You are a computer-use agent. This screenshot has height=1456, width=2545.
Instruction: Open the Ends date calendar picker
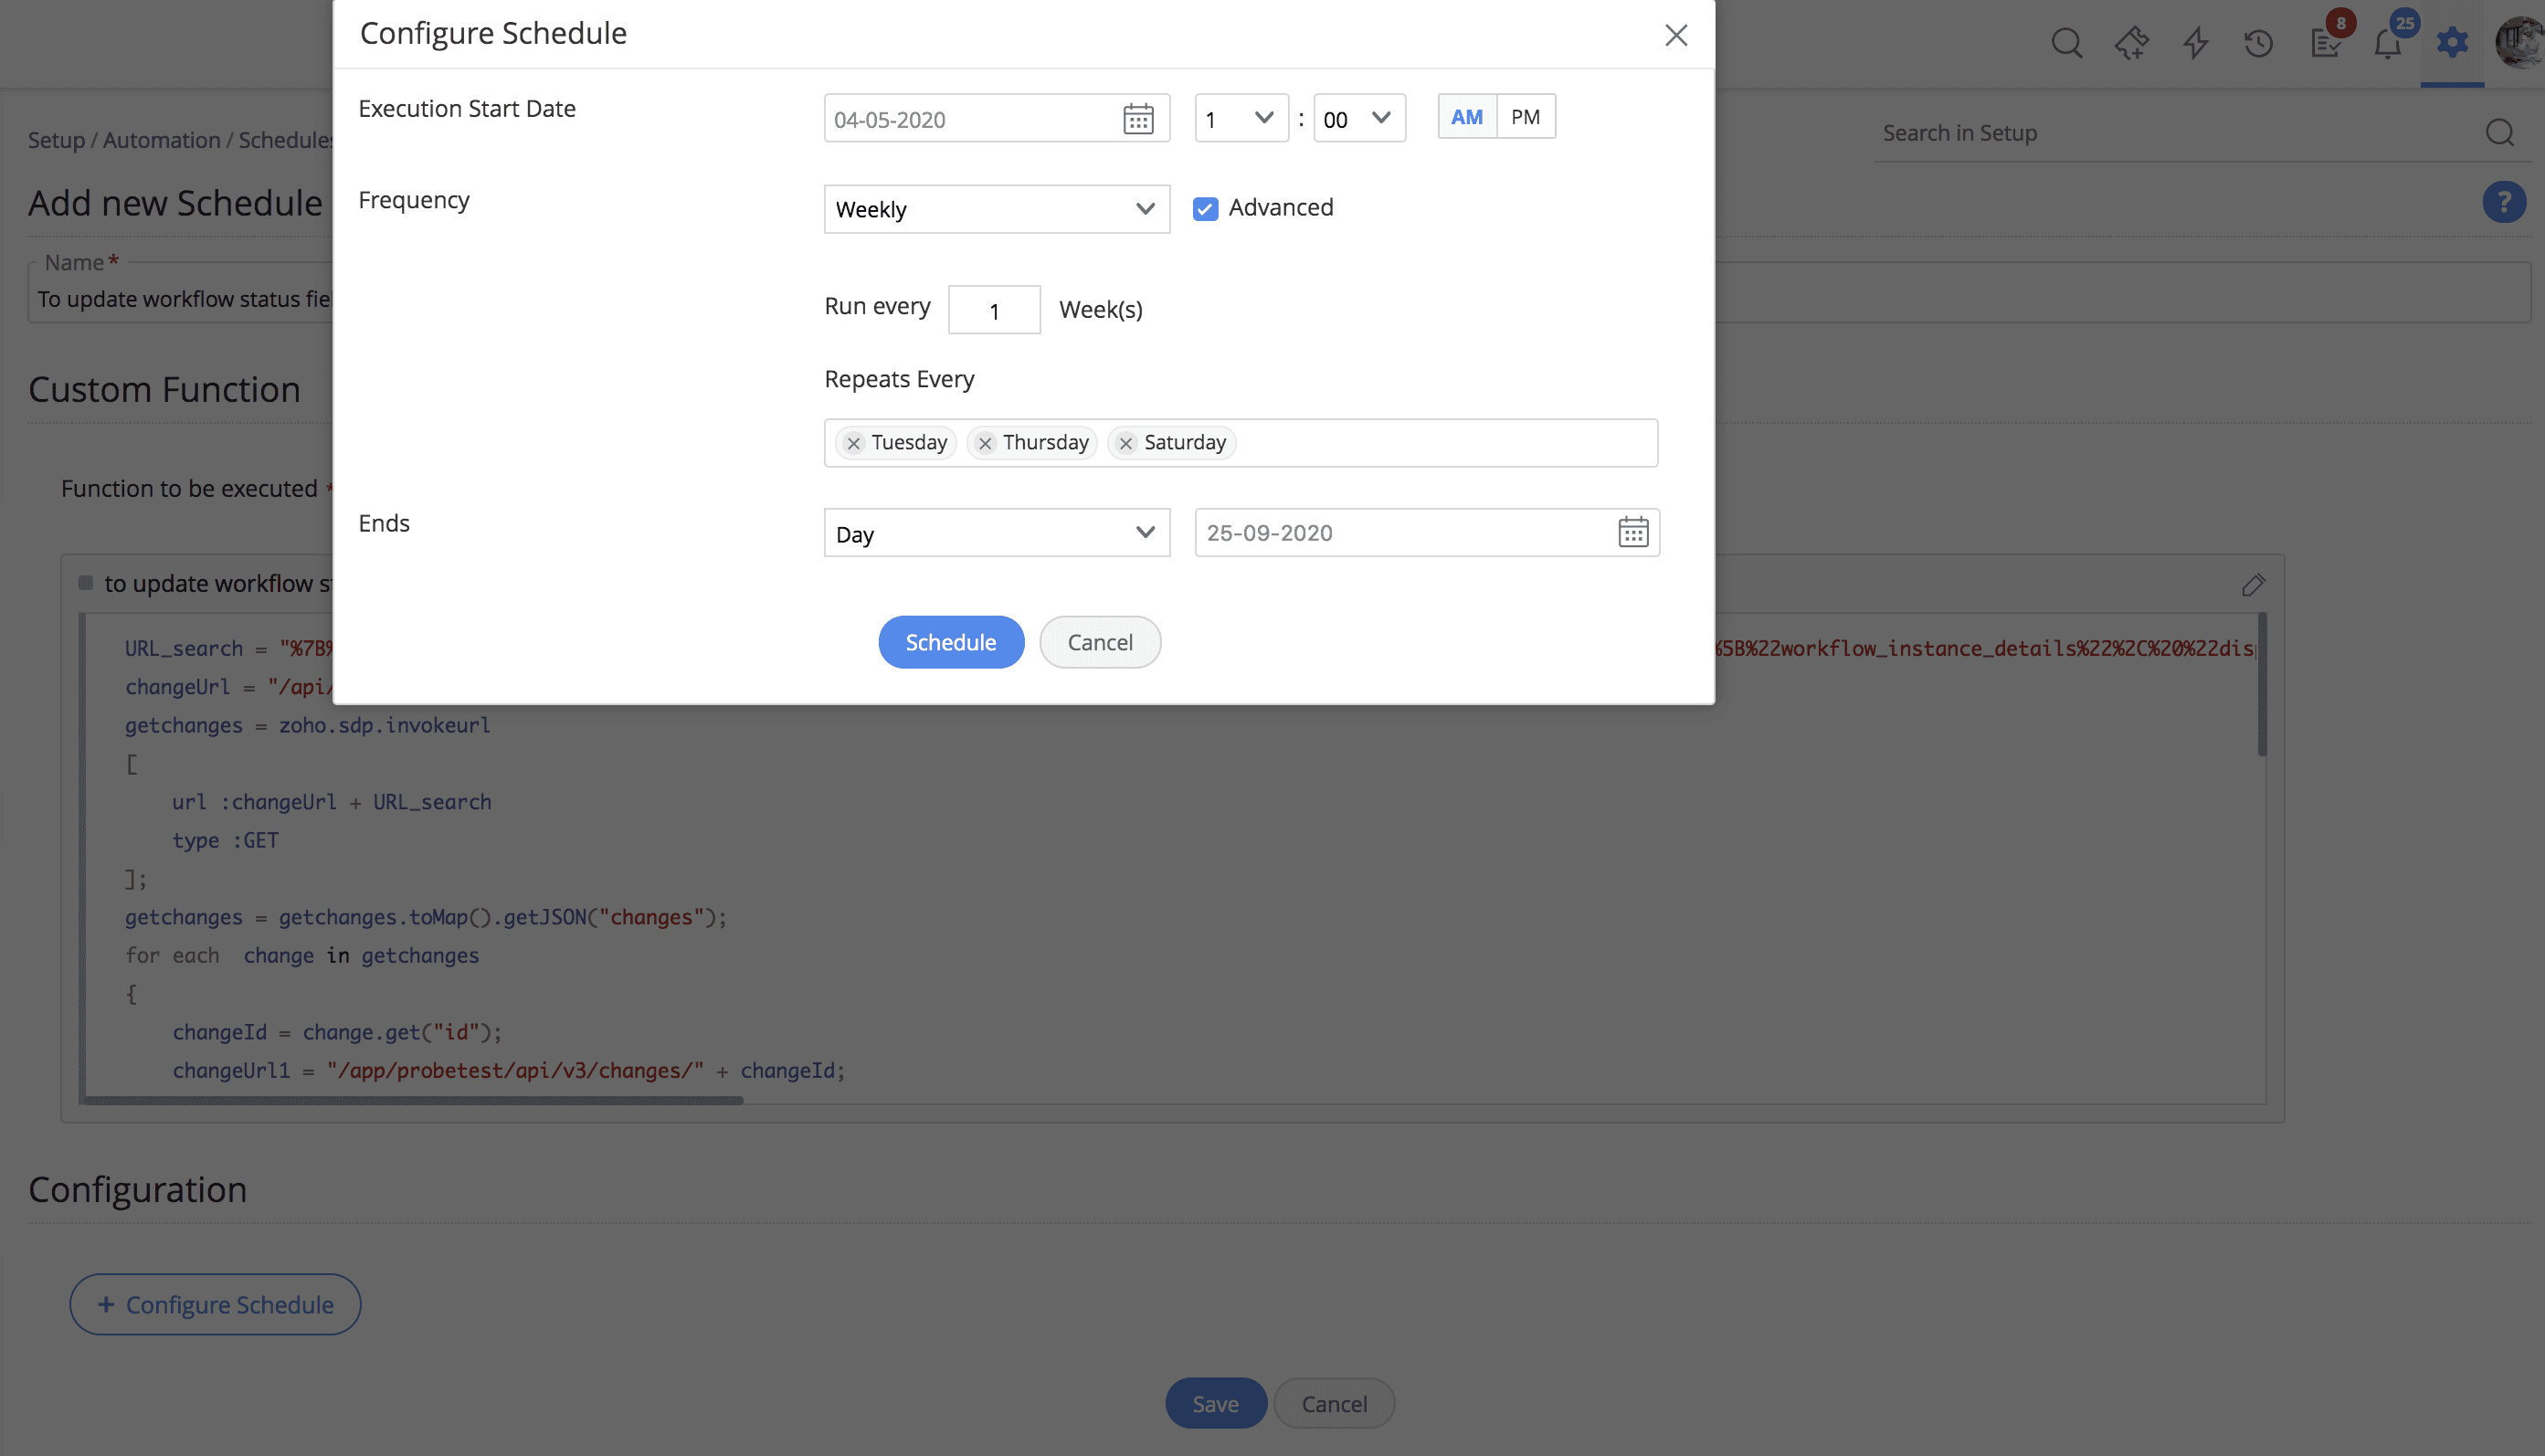(1632, 532)
